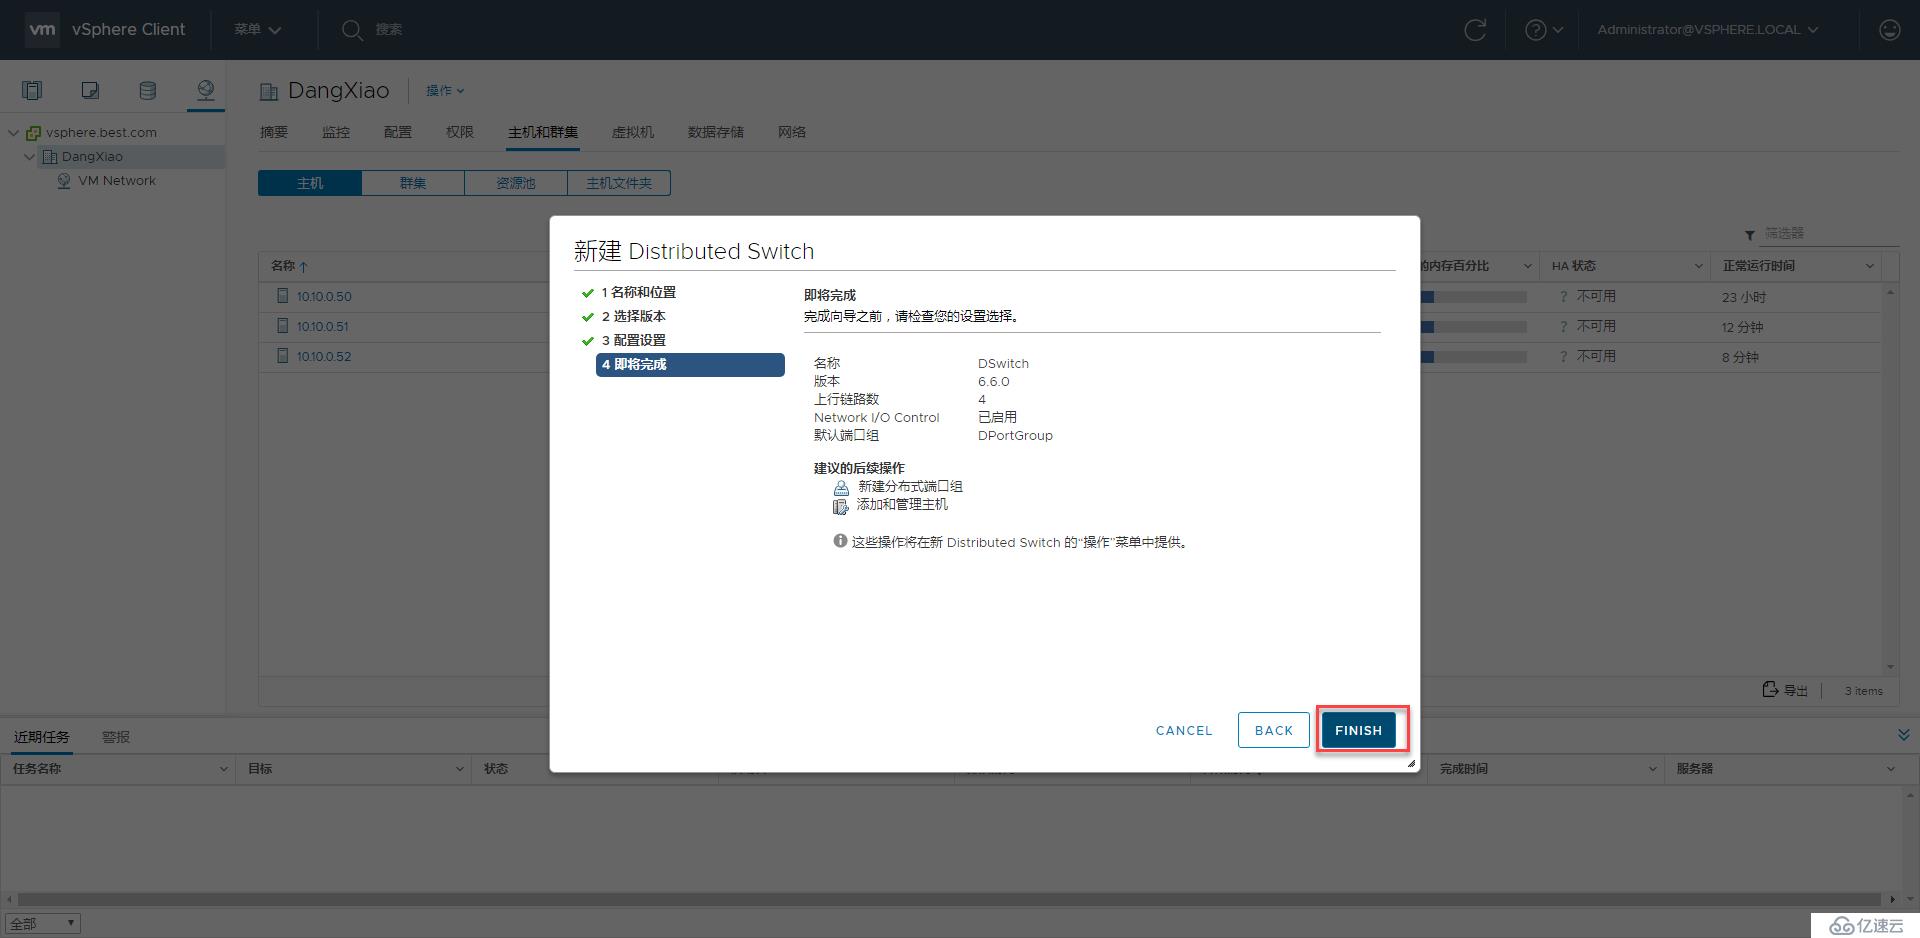Viewport: 1920px width, 938px height.
Task: Click the add and manage hosts icon
Action: [840, 506]
